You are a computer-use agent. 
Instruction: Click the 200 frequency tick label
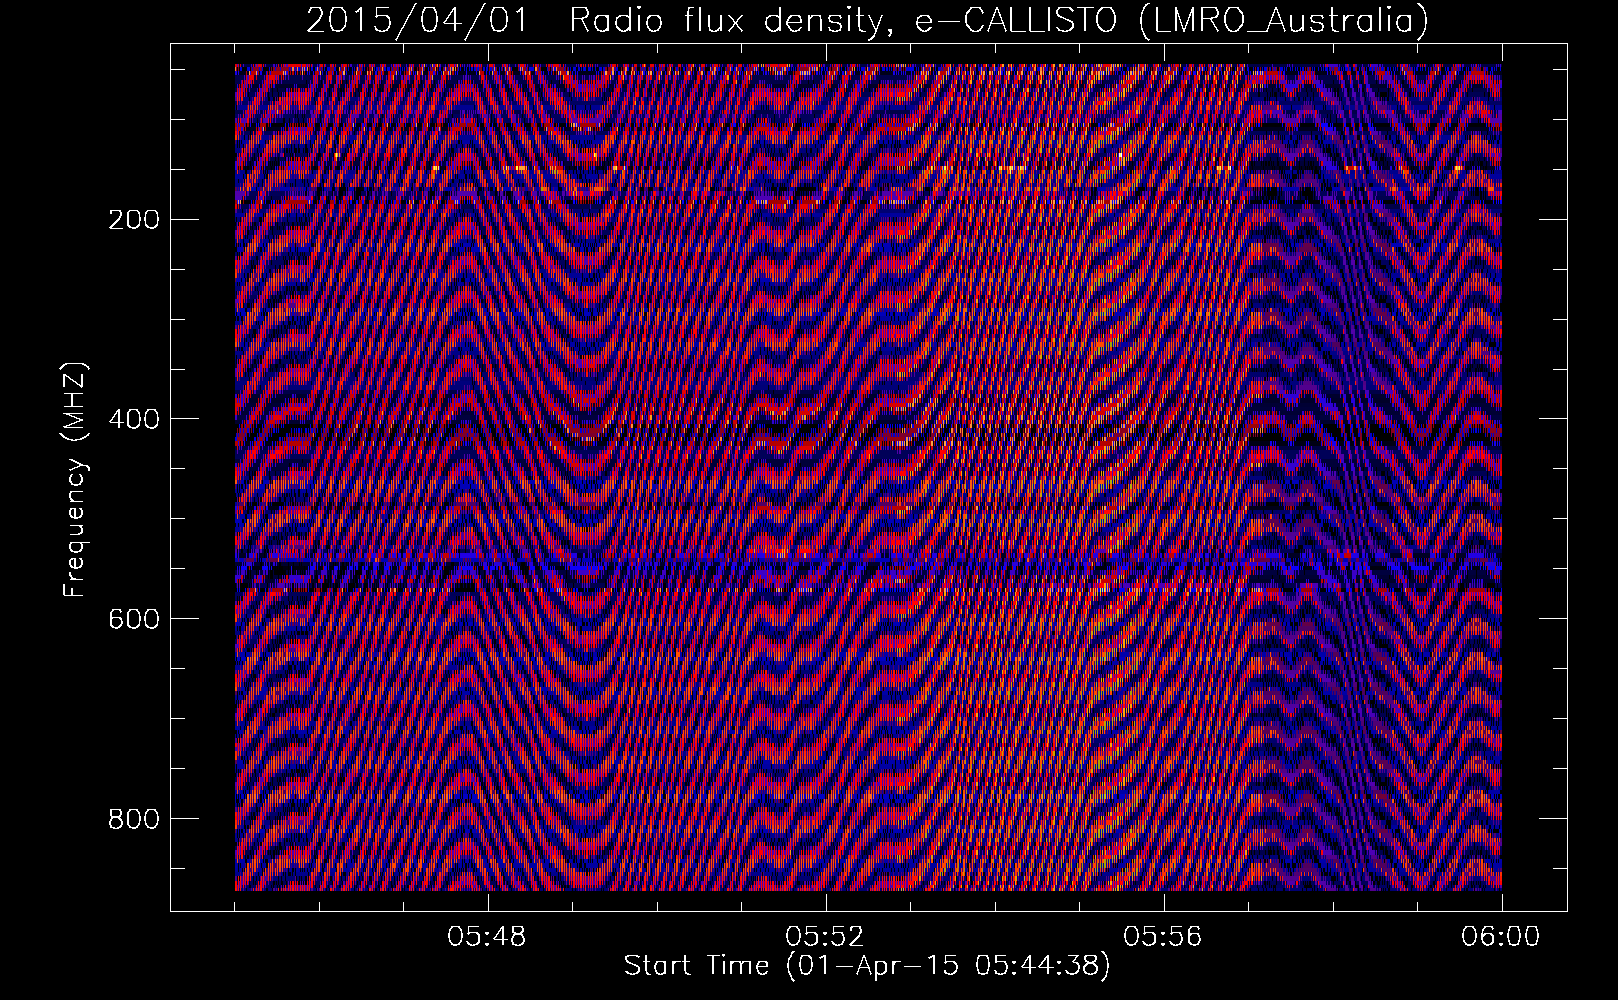click(x=134, y=220)
